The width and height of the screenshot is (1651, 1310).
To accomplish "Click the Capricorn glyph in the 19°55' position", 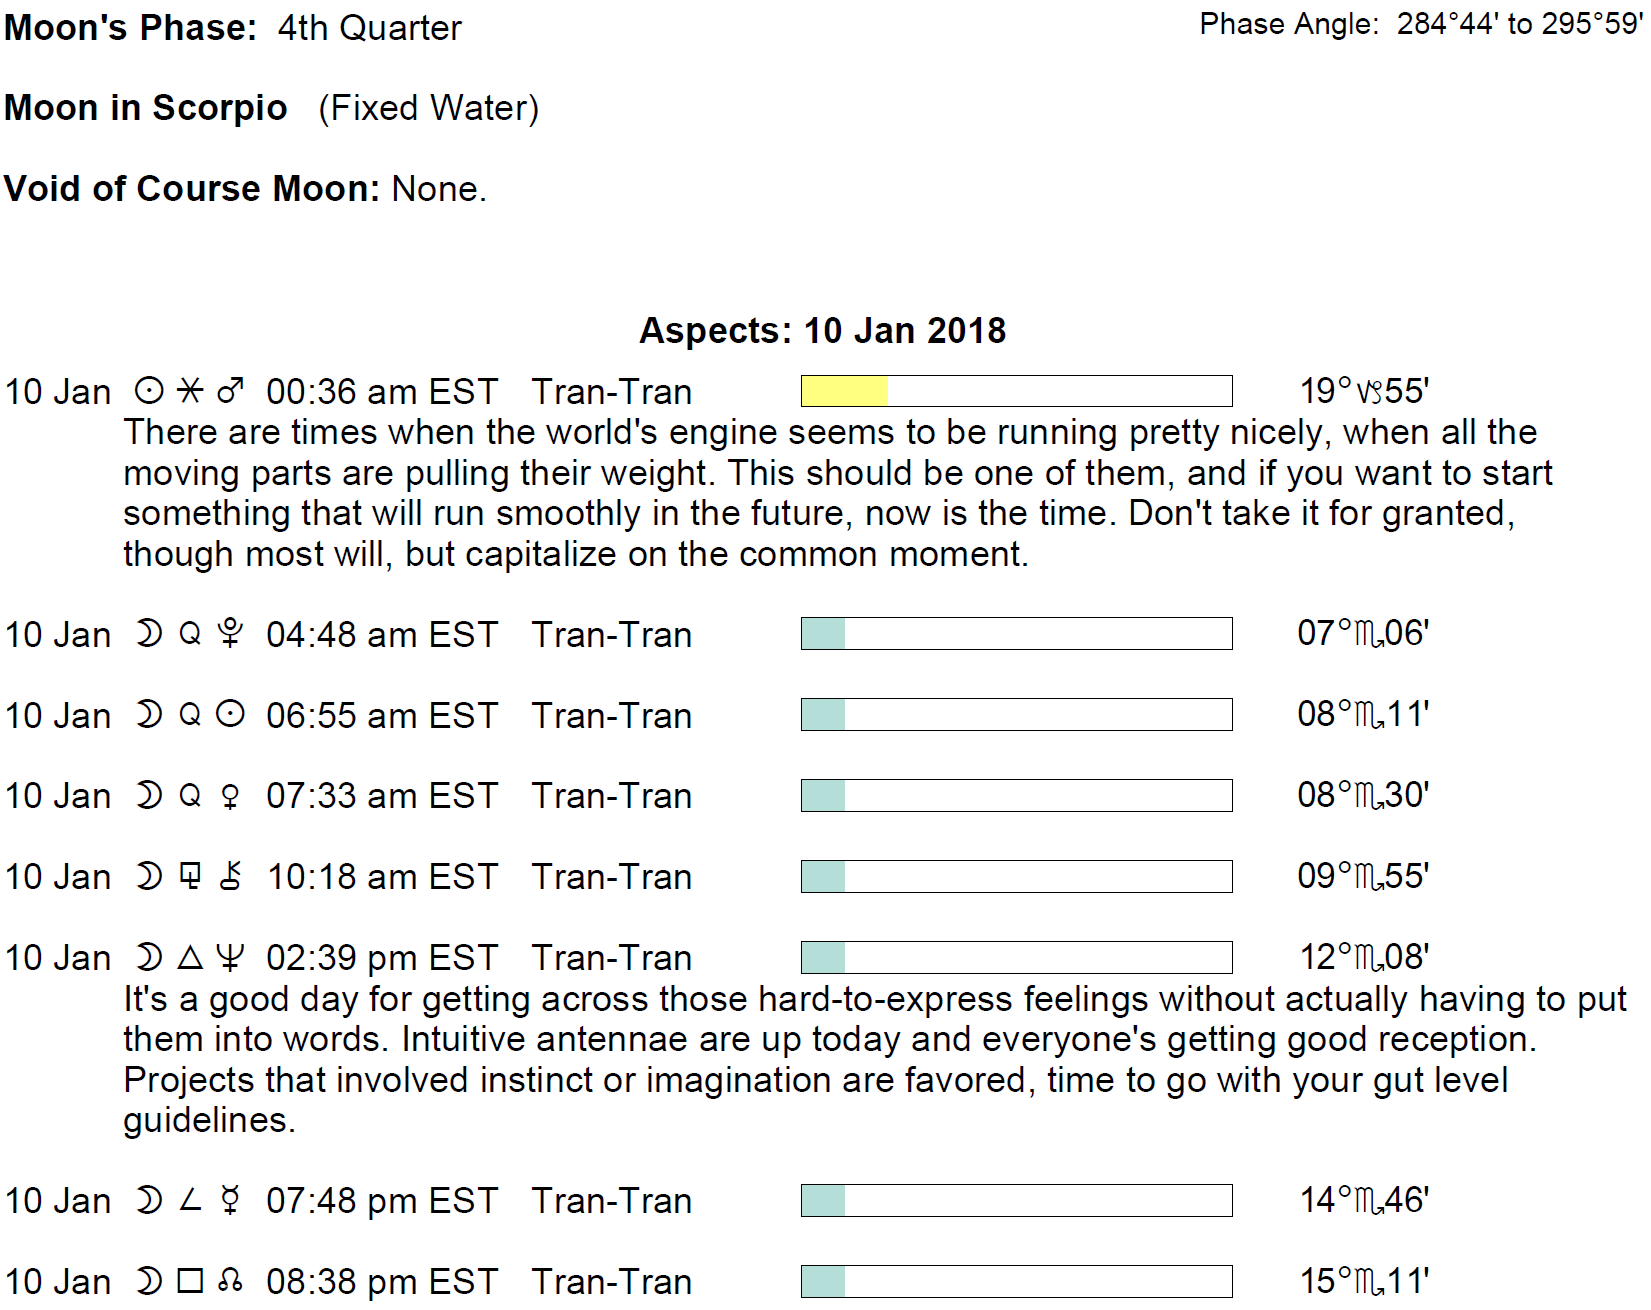I will point(1369,392).
